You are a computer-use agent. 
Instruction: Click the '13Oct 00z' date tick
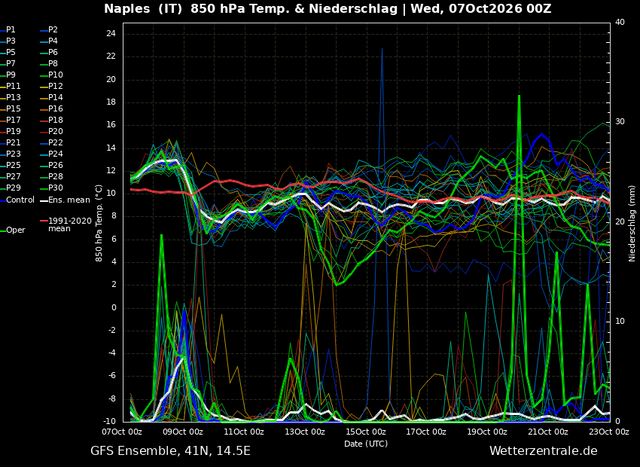[x=307, y=432]
